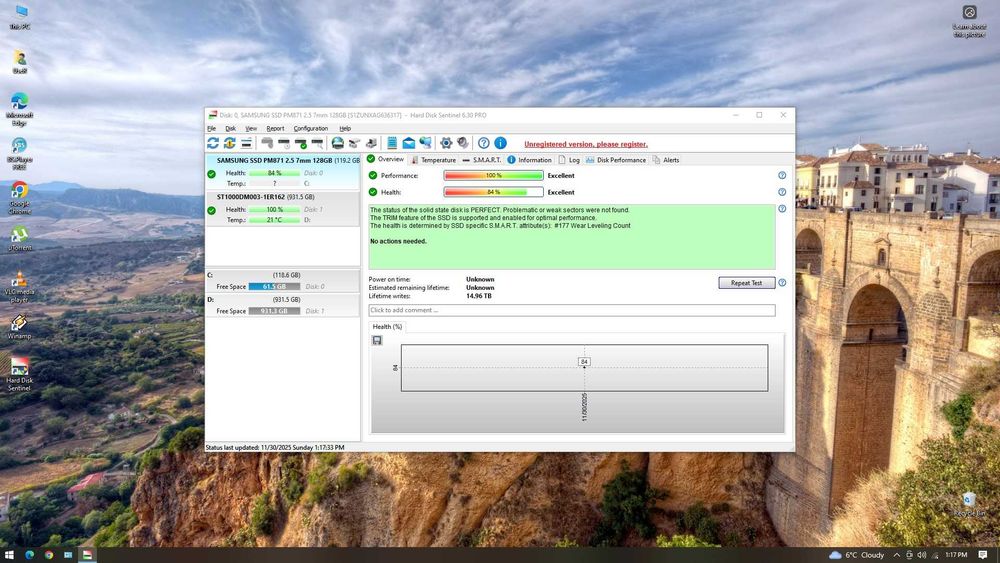Open settings via the gear toolbar icon
The width and height of the screenshot is (1000, 563).
pyautogui.click(x=446, y=143)
